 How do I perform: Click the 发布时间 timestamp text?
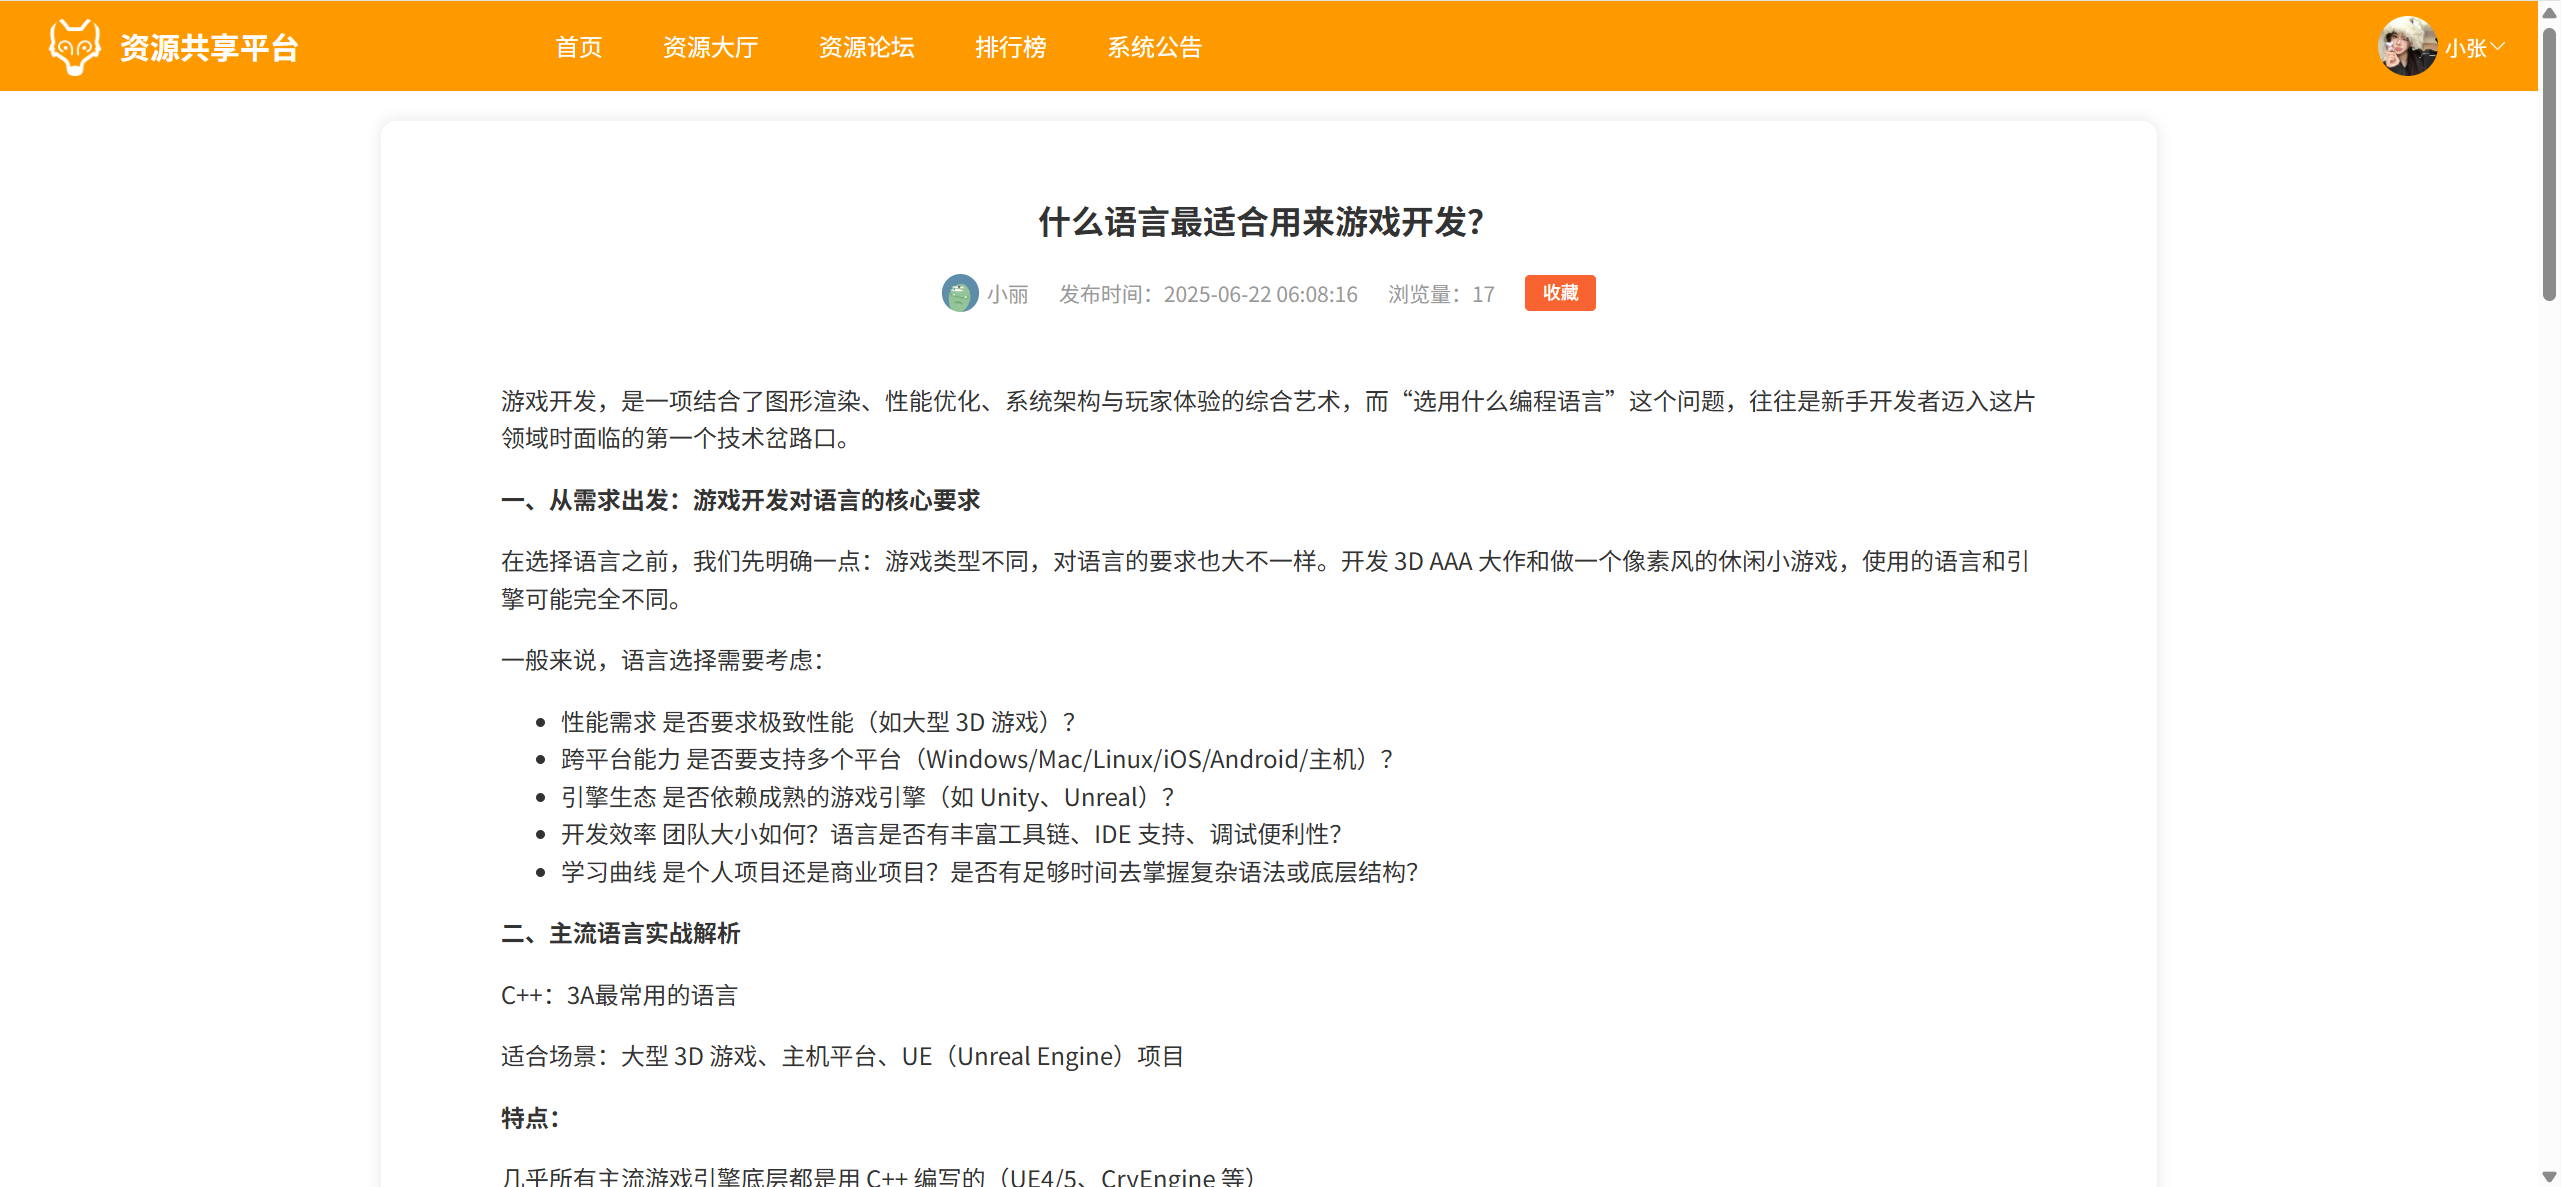[x=1208, y=294]
